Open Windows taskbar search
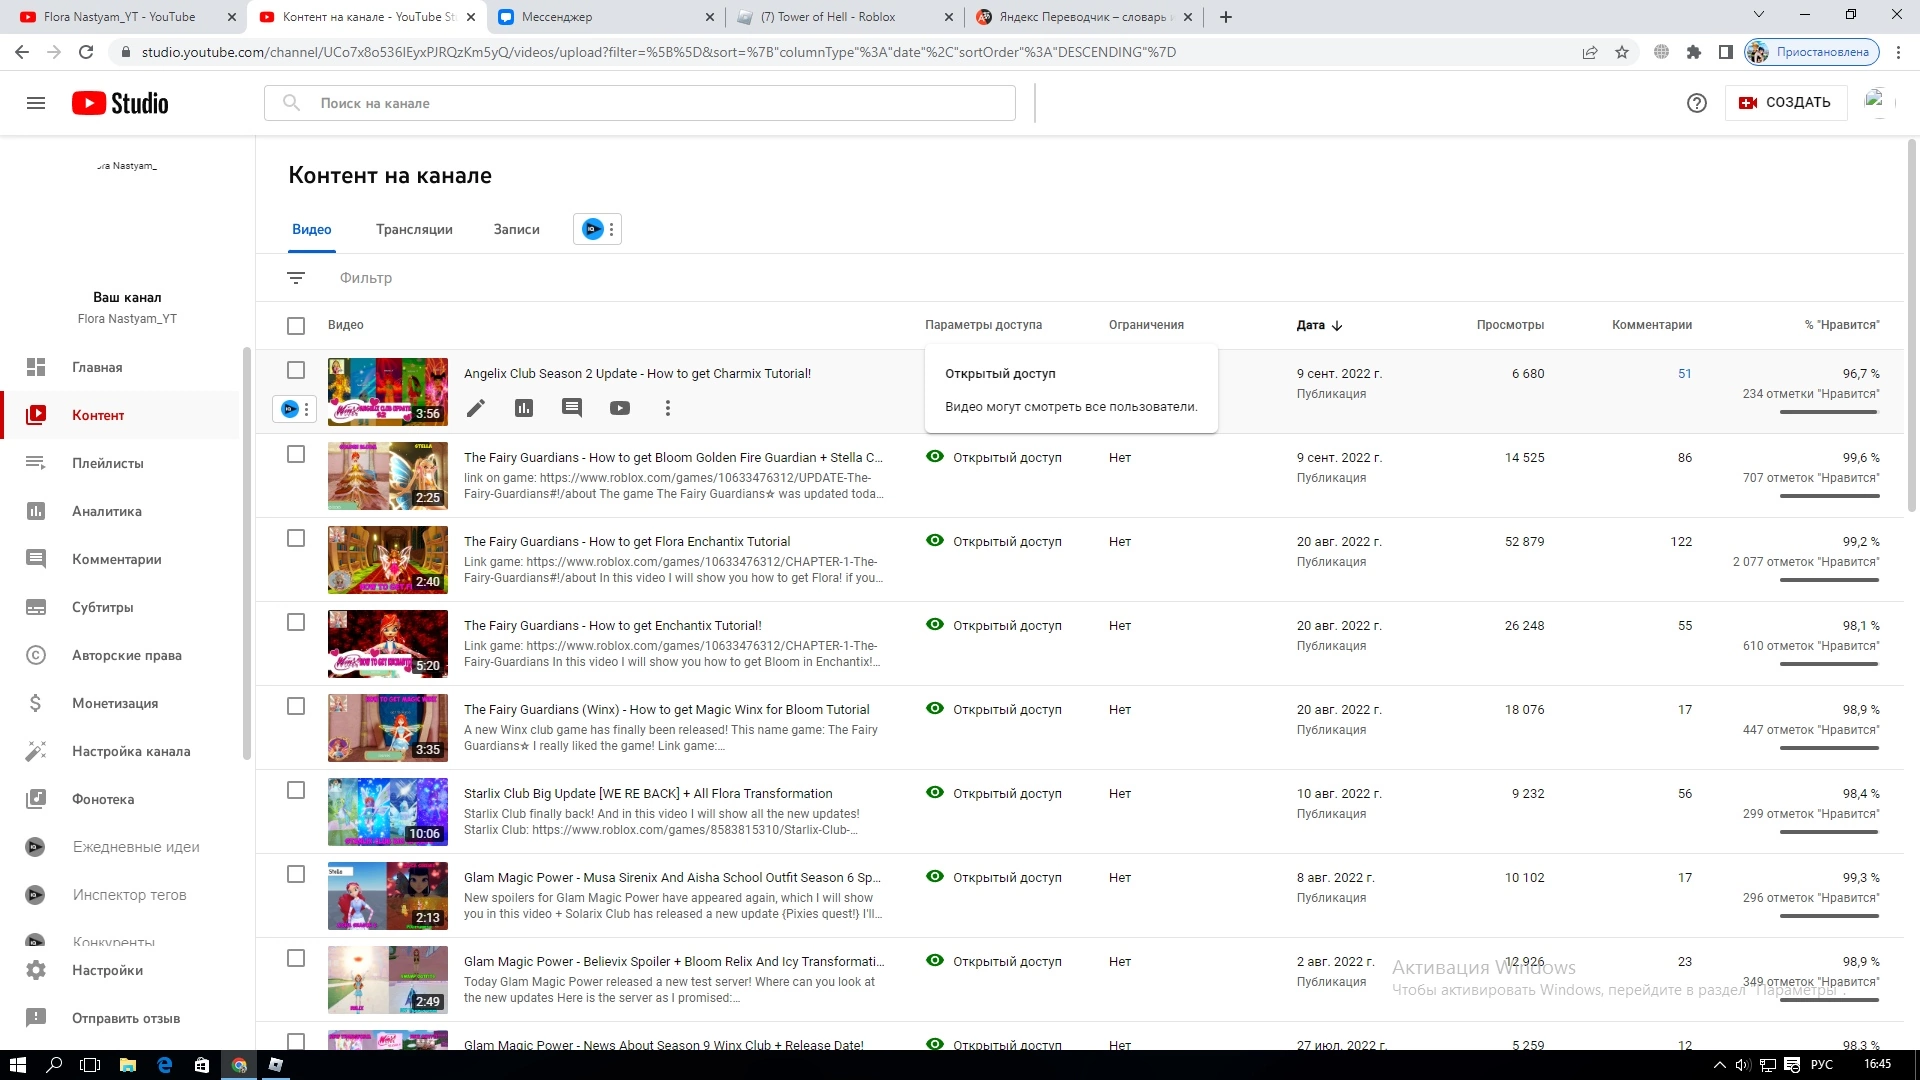This screenshot has width=1920, height=1080. click(x=55, y=1065)
